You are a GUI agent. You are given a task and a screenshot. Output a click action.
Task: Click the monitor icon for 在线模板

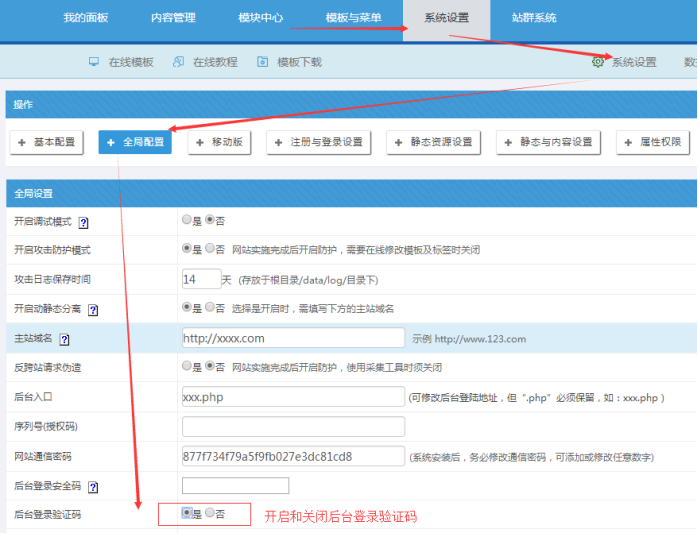coord(94,62)
